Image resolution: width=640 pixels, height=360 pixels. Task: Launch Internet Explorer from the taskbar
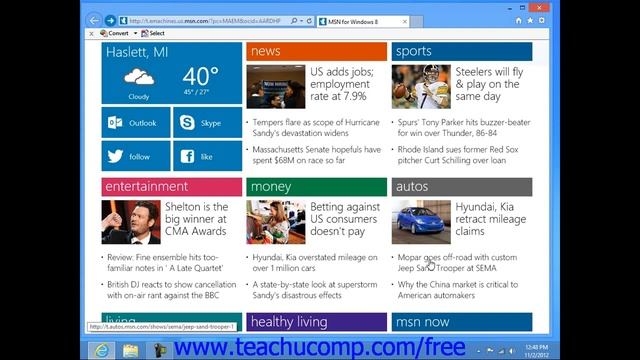point(102,351)
